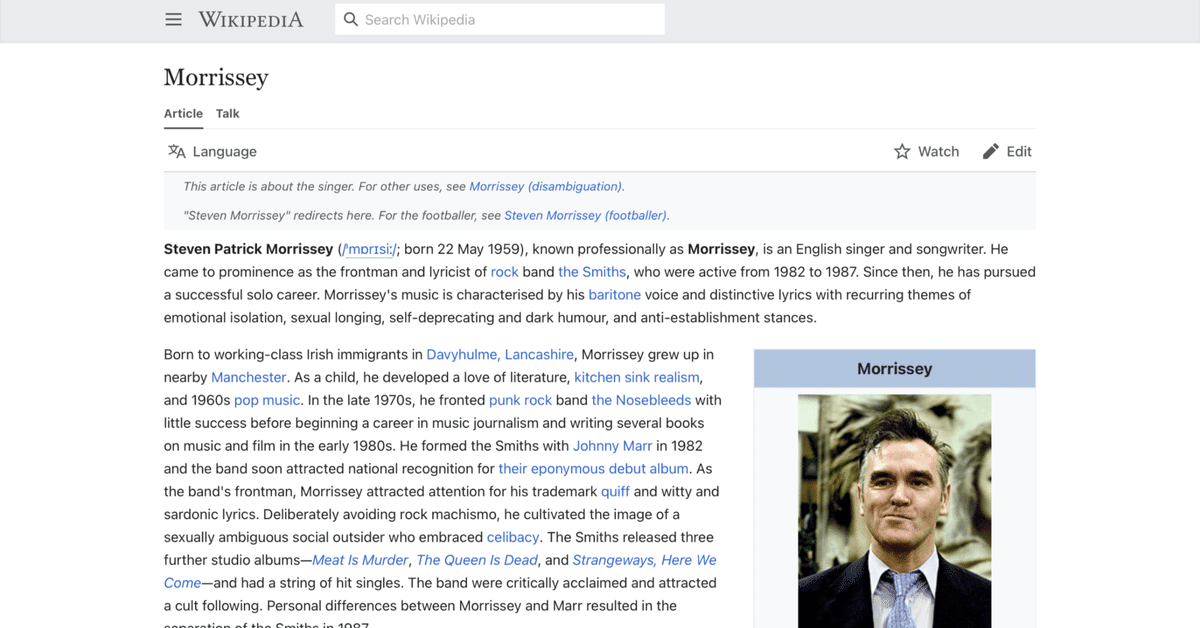Open their eponymous debut album link
This screenshot has width=1200, height=628.
[x=594, y=469]
